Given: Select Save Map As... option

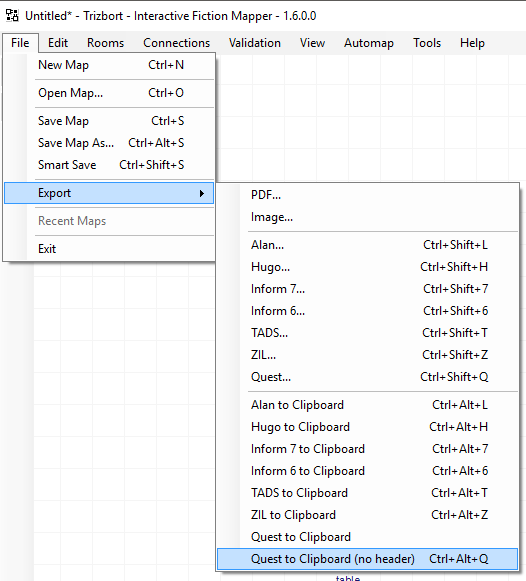Looking at the screenshot, I should (109, 143).
